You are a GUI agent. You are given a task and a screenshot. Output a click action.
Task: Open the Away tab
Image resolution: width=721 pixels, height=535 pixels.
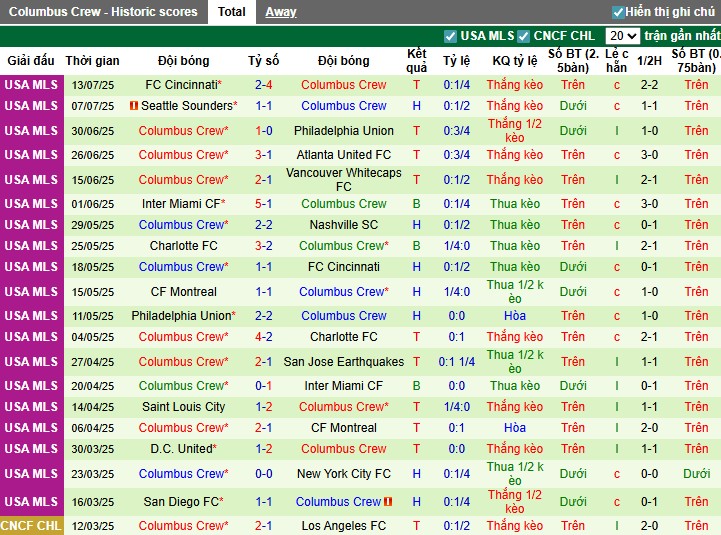pos(280,12)
